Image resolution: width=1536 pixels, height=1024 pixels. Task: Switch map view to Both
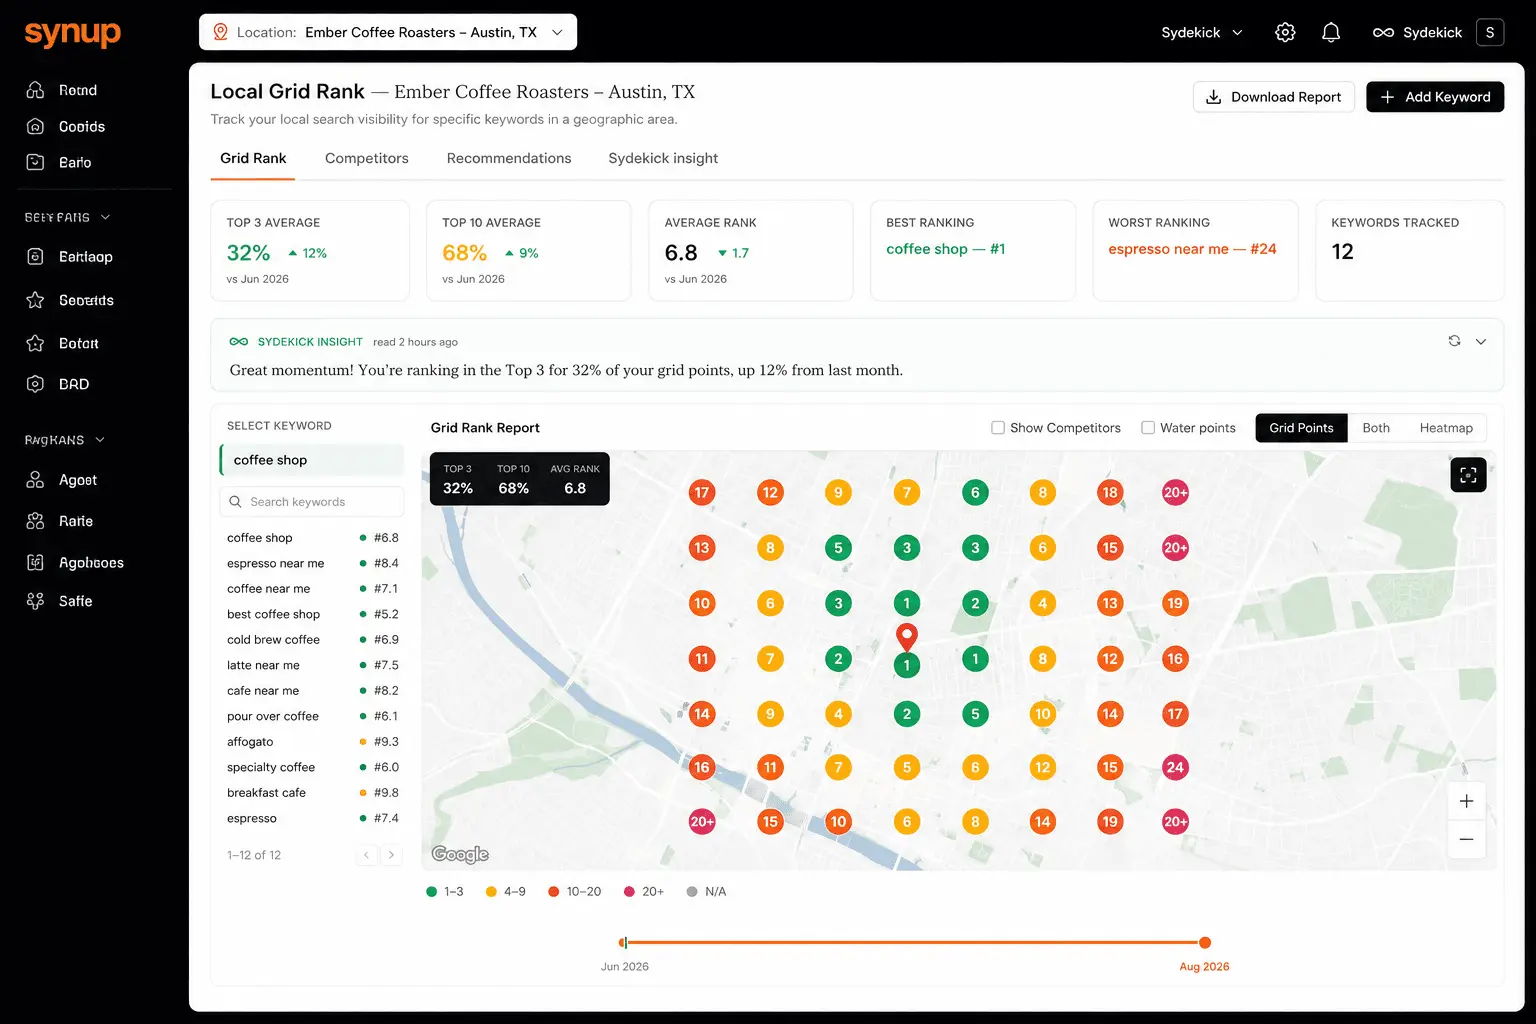click(1376, 428)
